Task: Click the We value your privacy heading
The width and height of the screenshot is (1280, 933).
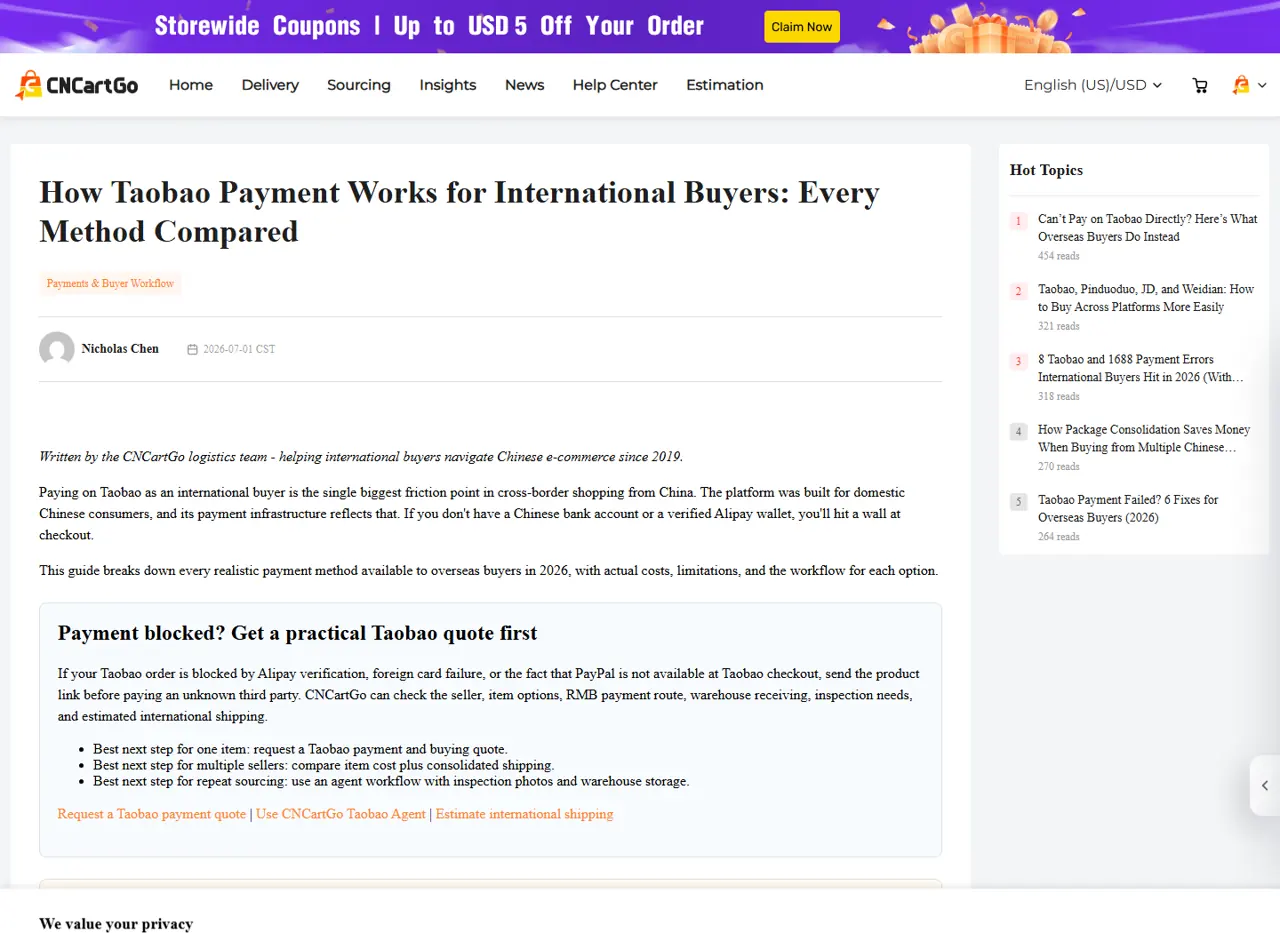Action: click(x=116, y=924)
